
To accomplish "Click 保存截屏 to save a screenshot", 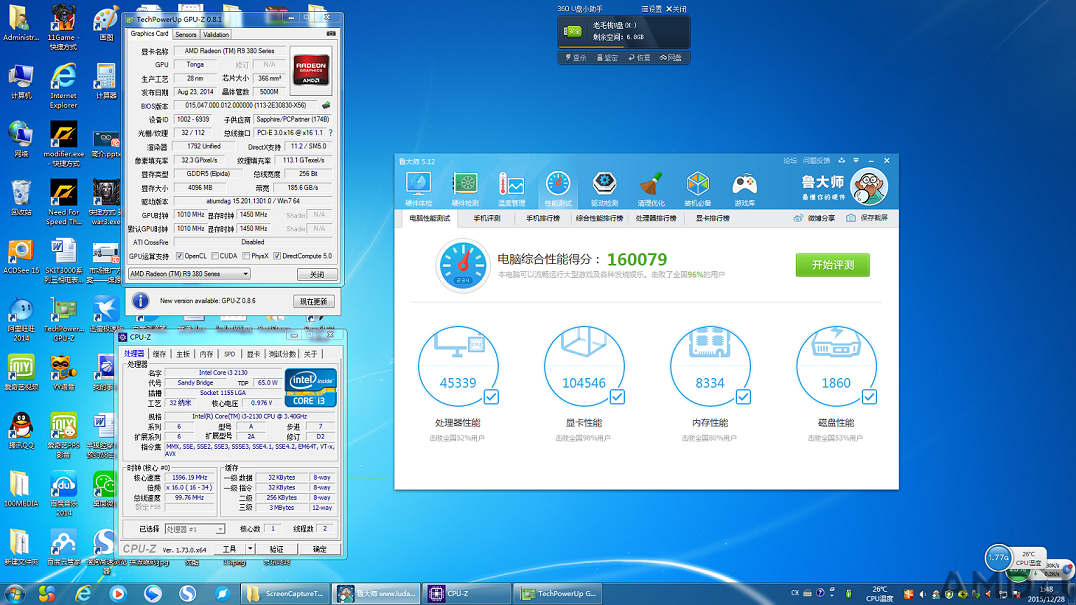I will tap(867, 218).
